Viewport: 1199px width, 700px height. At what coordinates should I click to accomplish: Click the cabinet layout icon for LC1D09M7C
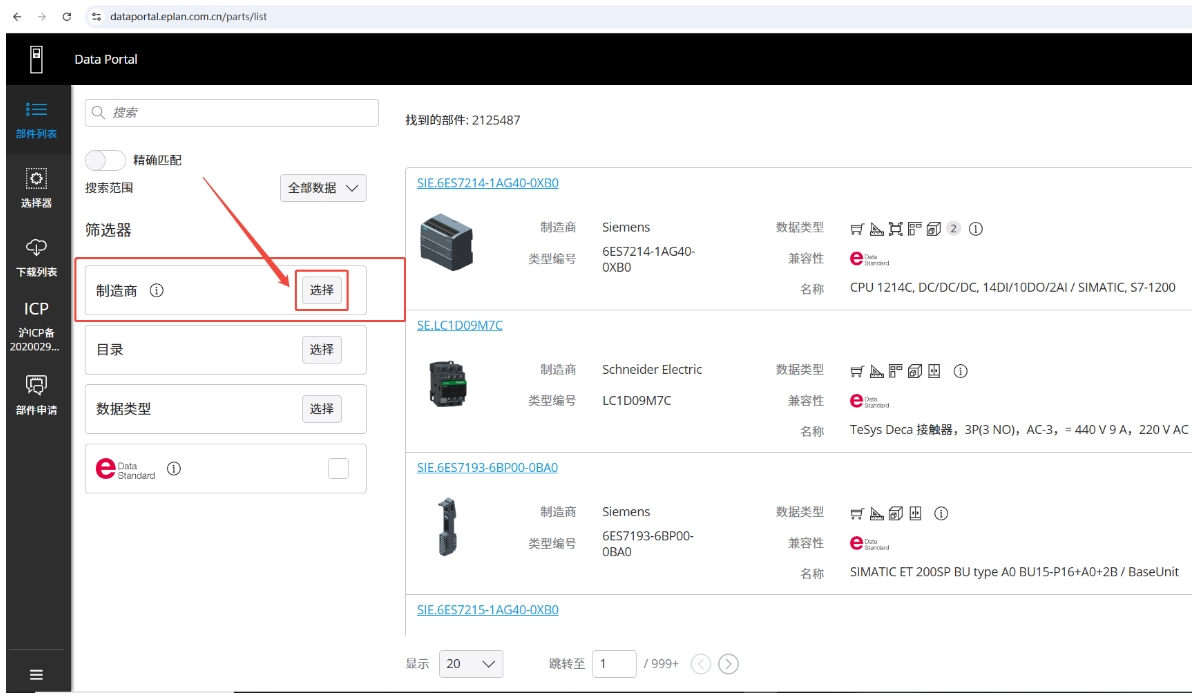click(x=934, y=371)
